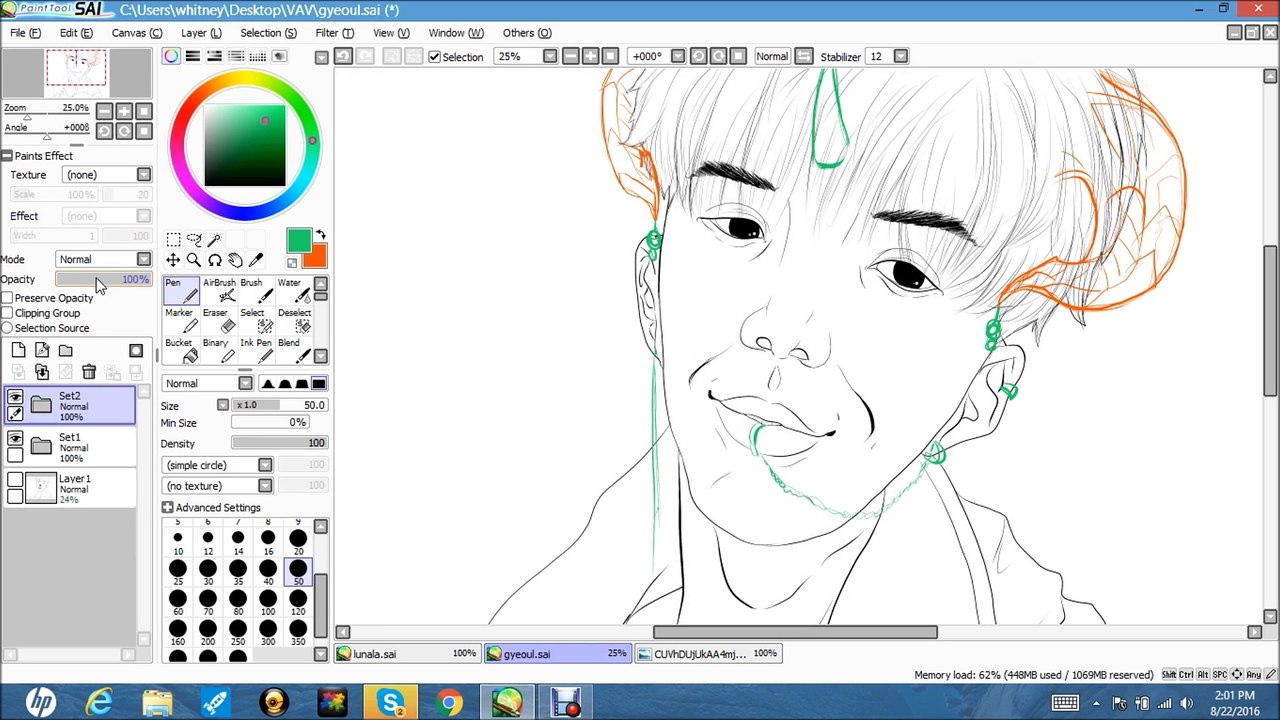Screen dimensions: 1280x720
Task: Zoom out with the navigator minus button
Action: click(x=104, y=112)
